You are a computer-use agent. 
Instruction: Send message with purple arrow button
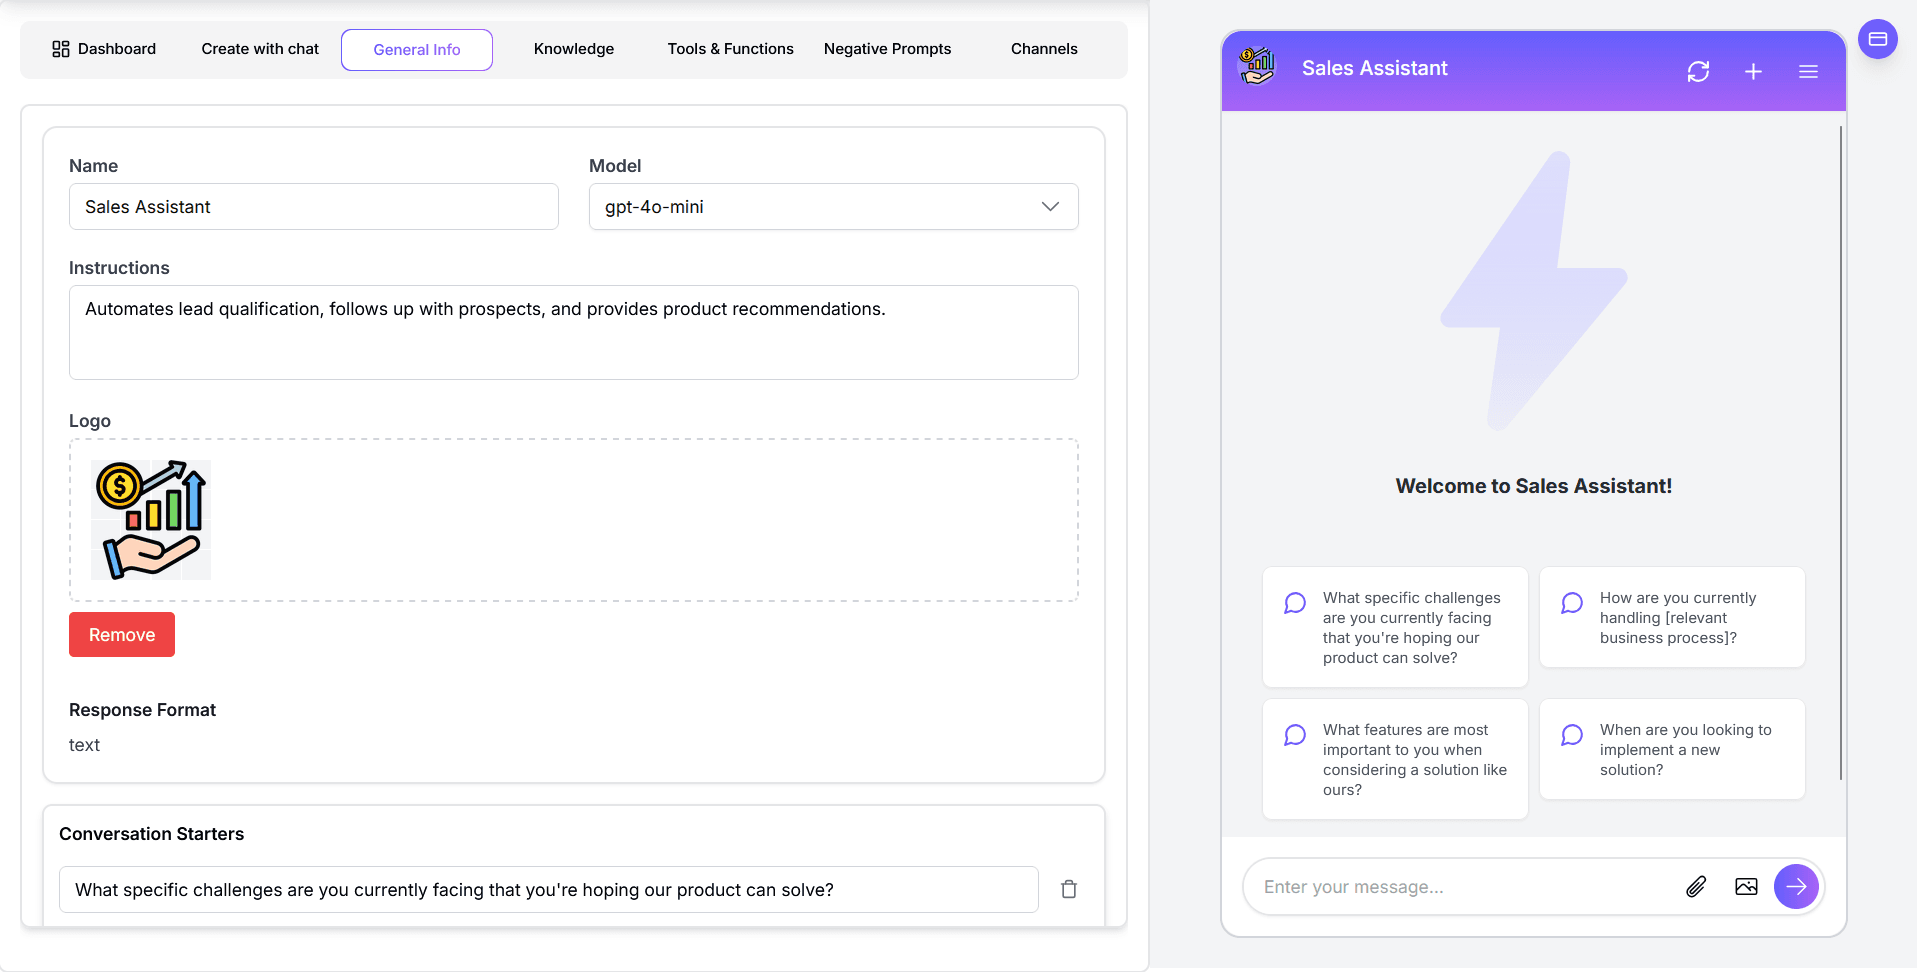pyautogui.click(x=1796, y=886)
